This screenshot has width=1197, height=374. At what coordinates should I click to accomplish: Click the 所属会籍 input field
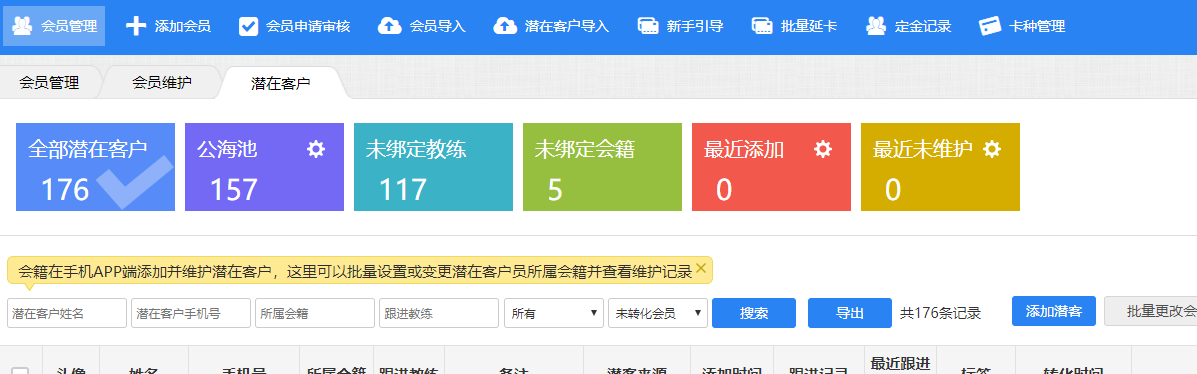pos(315,313)
